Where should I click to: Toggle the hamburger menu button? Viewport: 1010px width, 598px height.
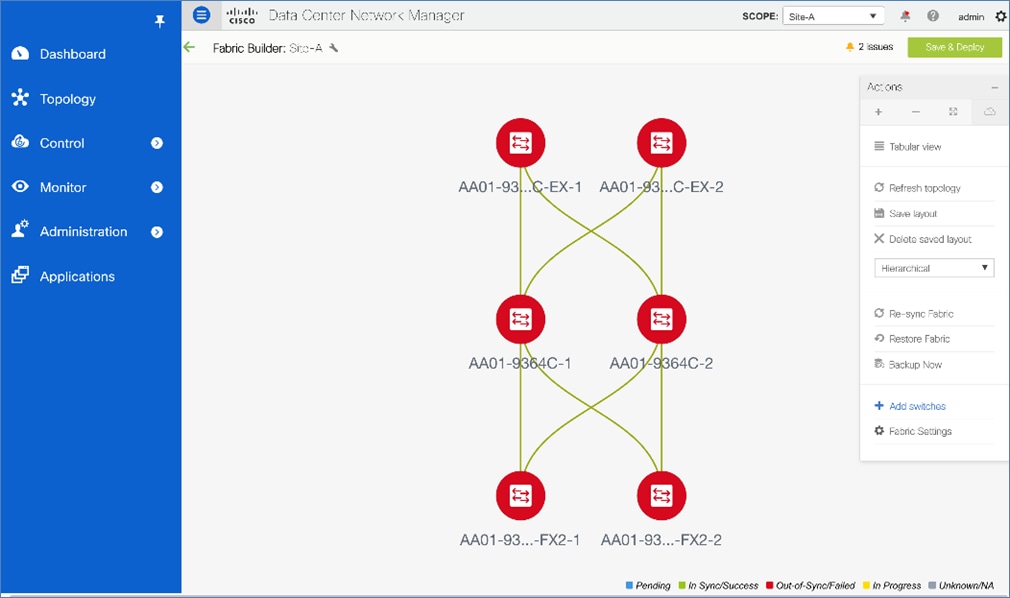click(x=201, y=15)
